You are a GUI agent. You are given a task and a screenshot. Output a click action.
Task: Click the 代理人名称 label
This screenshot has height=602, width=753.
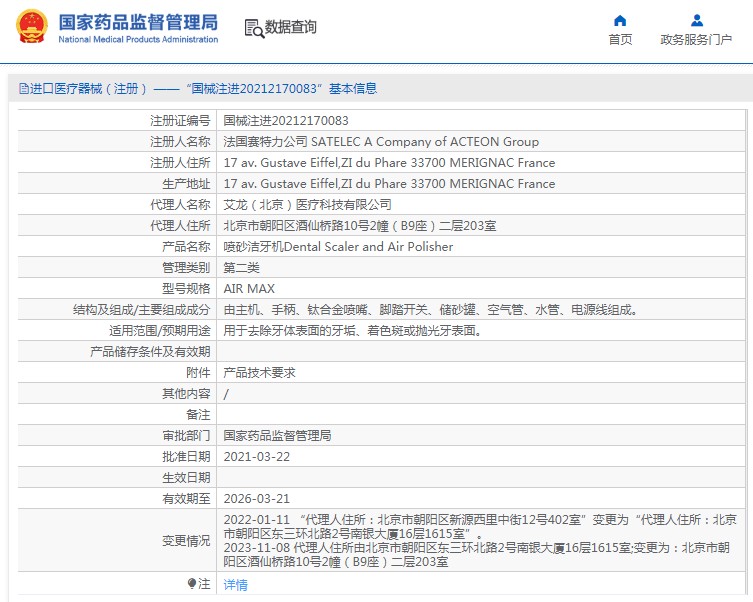[x=180, y=205]
